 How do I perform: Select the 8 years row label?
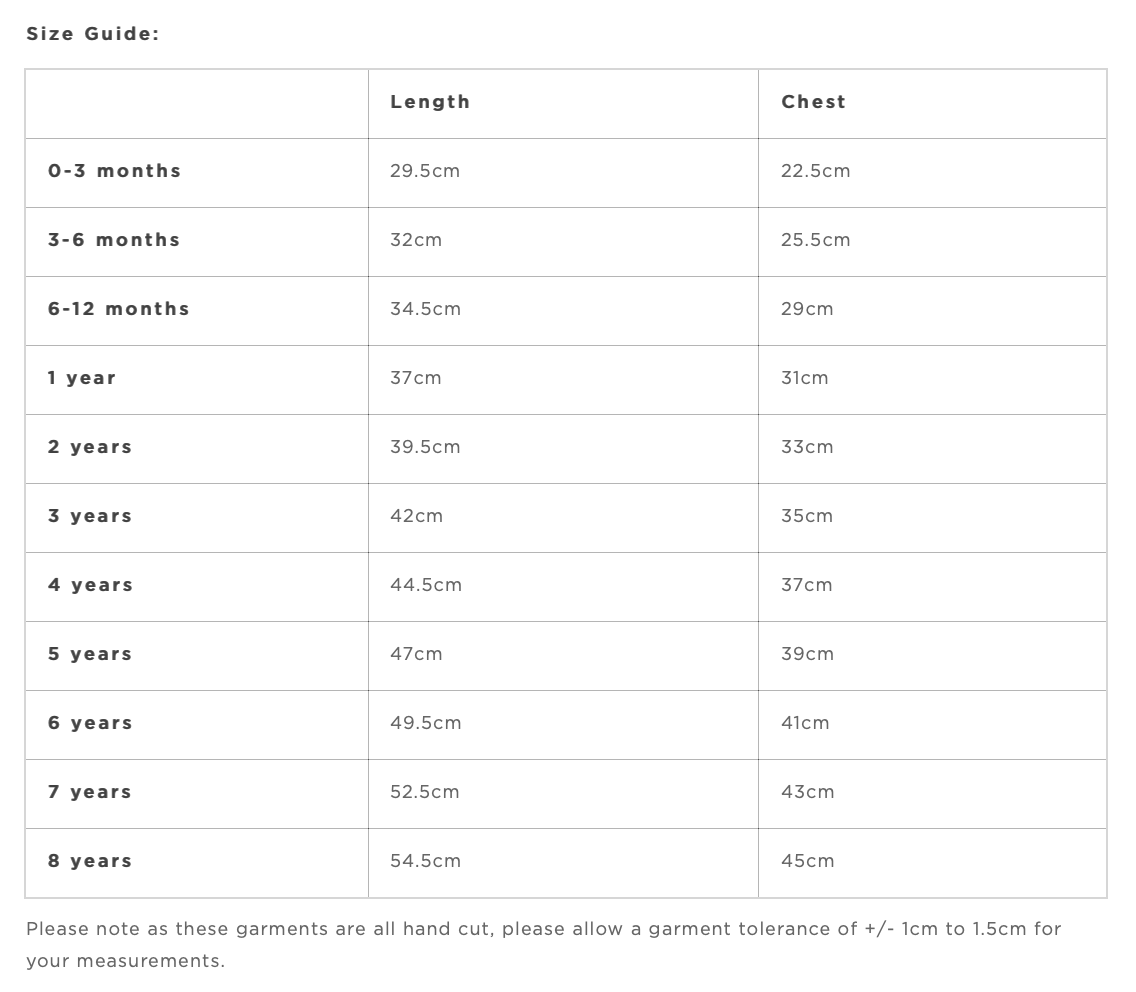[x=90, y=861]
